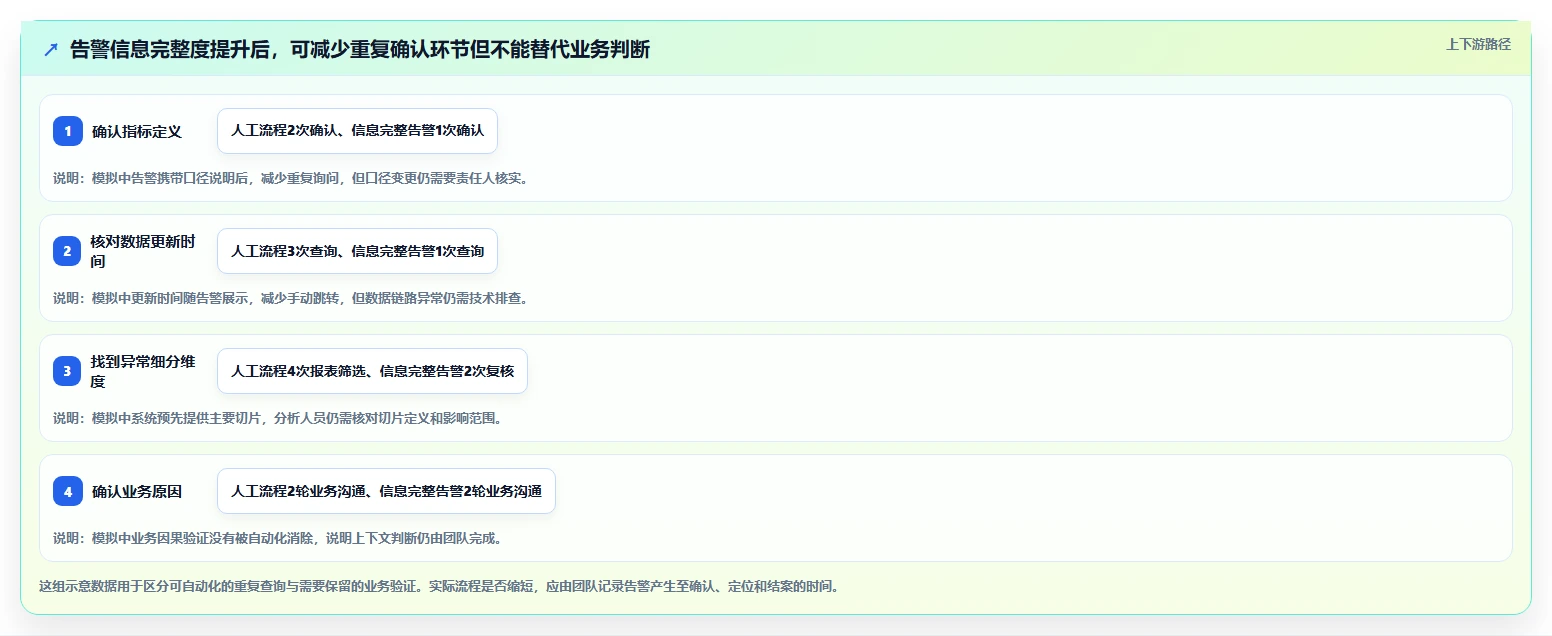Screen dimensions: 1552x636
Task: Click the 找到异常细分维度 step label
Action: pyautogui.click(x=143, y=371)
